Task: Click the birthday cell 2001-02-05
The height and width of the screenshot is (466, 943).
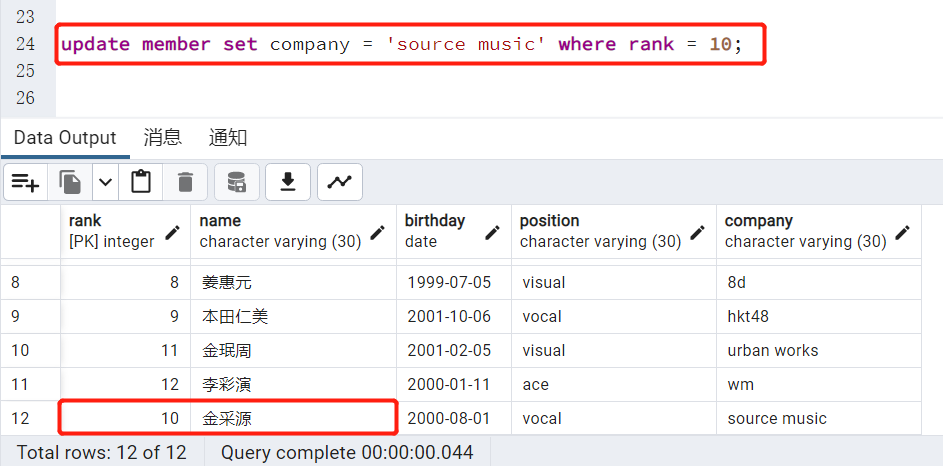Action: 454,350
